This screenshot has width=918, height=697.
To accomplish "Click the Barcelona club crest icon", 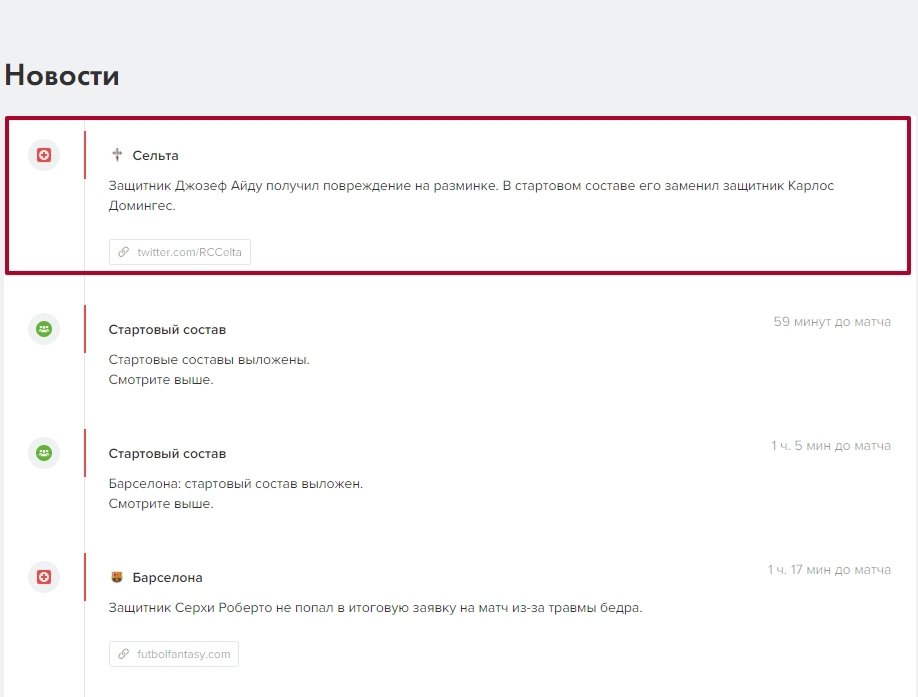I will click(117, 577).
